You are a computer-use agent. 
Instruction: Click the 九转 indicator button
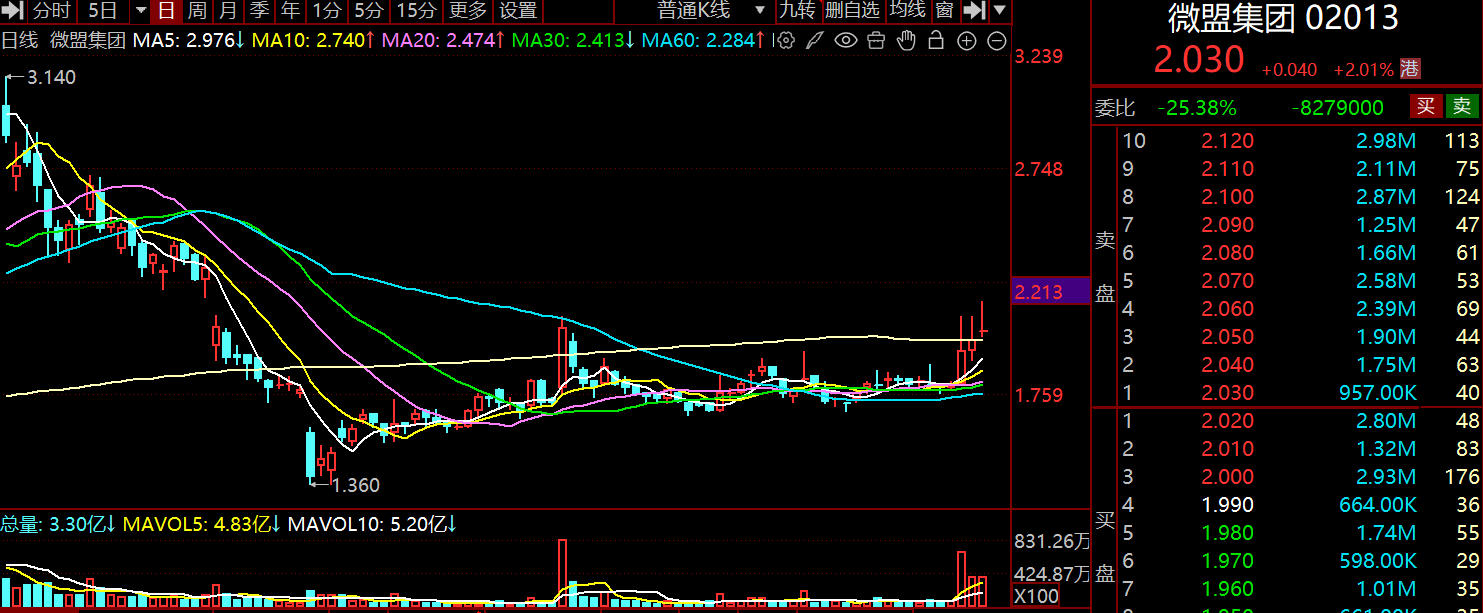pos(797,11)
